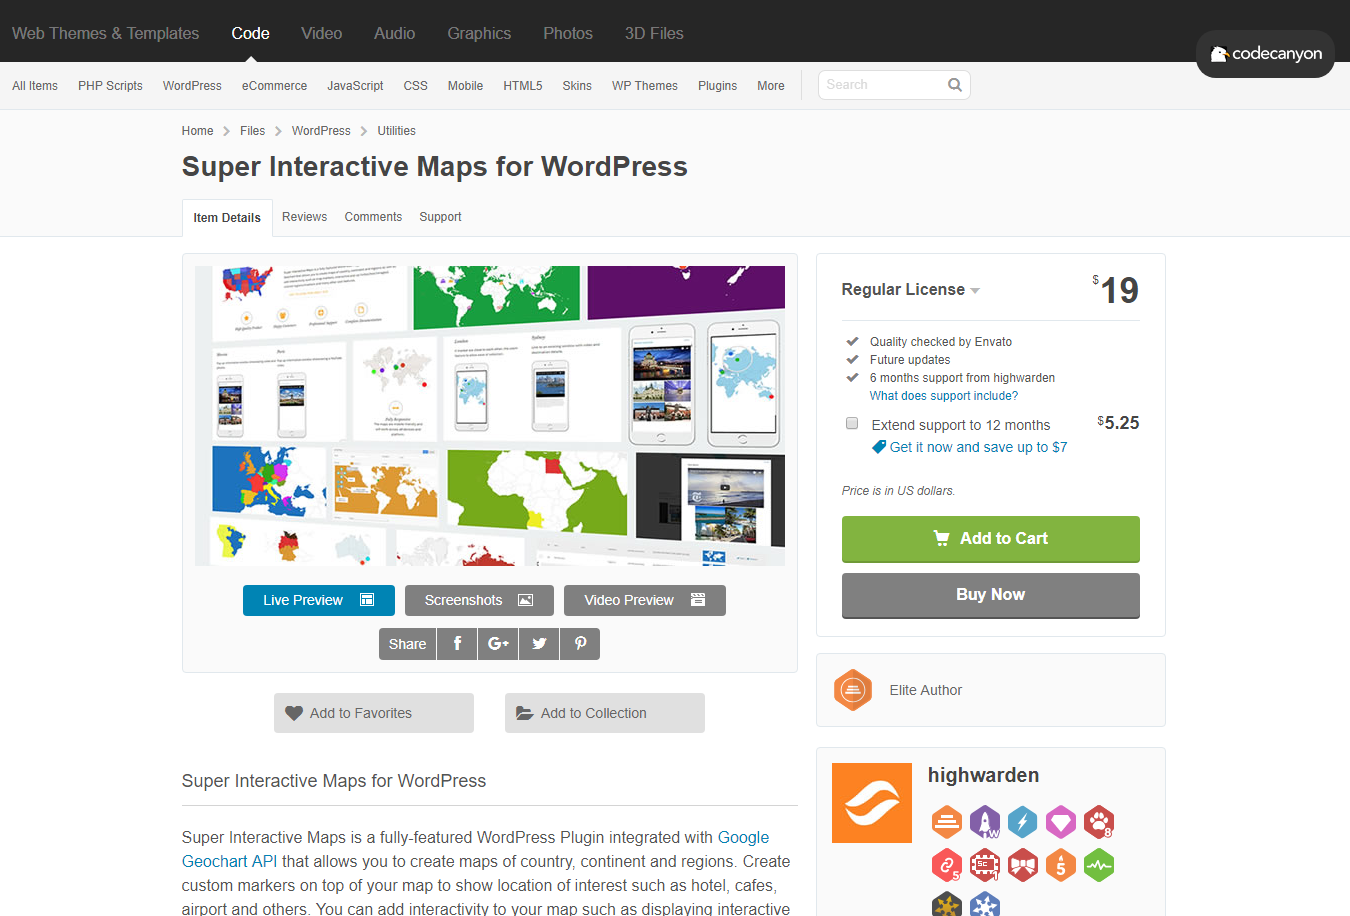Viewport: 1350px width, 916px height.
Task: Open the WP Themes category
Action: [x=645, y=86]
